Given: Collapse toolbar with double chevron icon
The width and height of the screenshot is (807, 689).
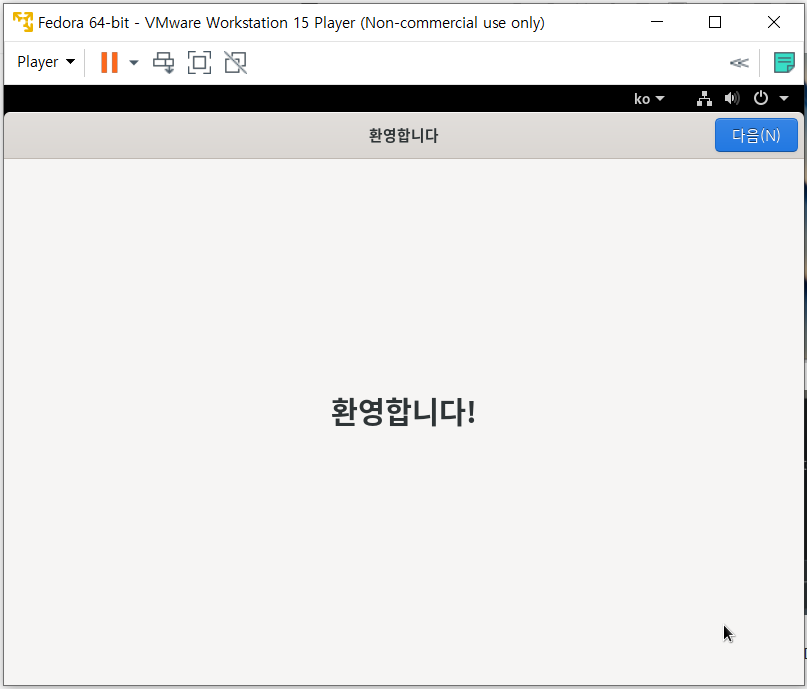Looking at the screenshot, I should click(x=739, y=63).
